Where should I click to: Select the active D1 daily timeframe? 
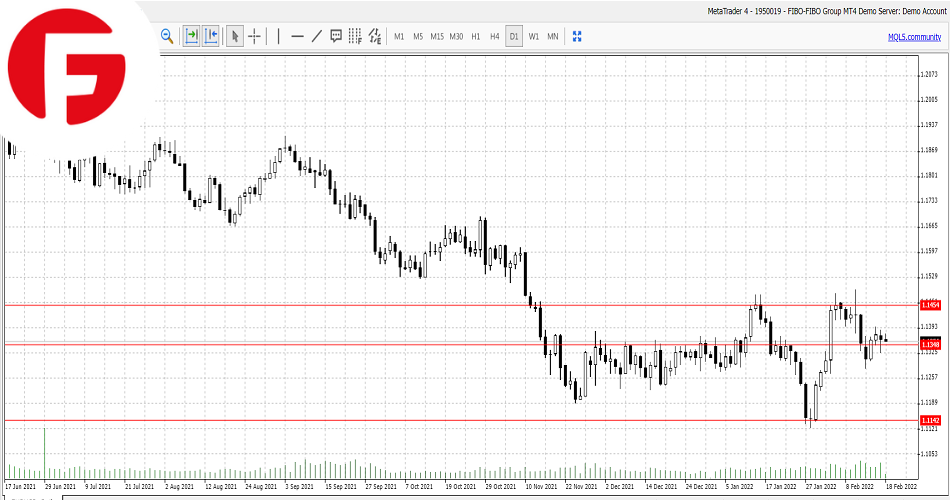click(514, 37)
